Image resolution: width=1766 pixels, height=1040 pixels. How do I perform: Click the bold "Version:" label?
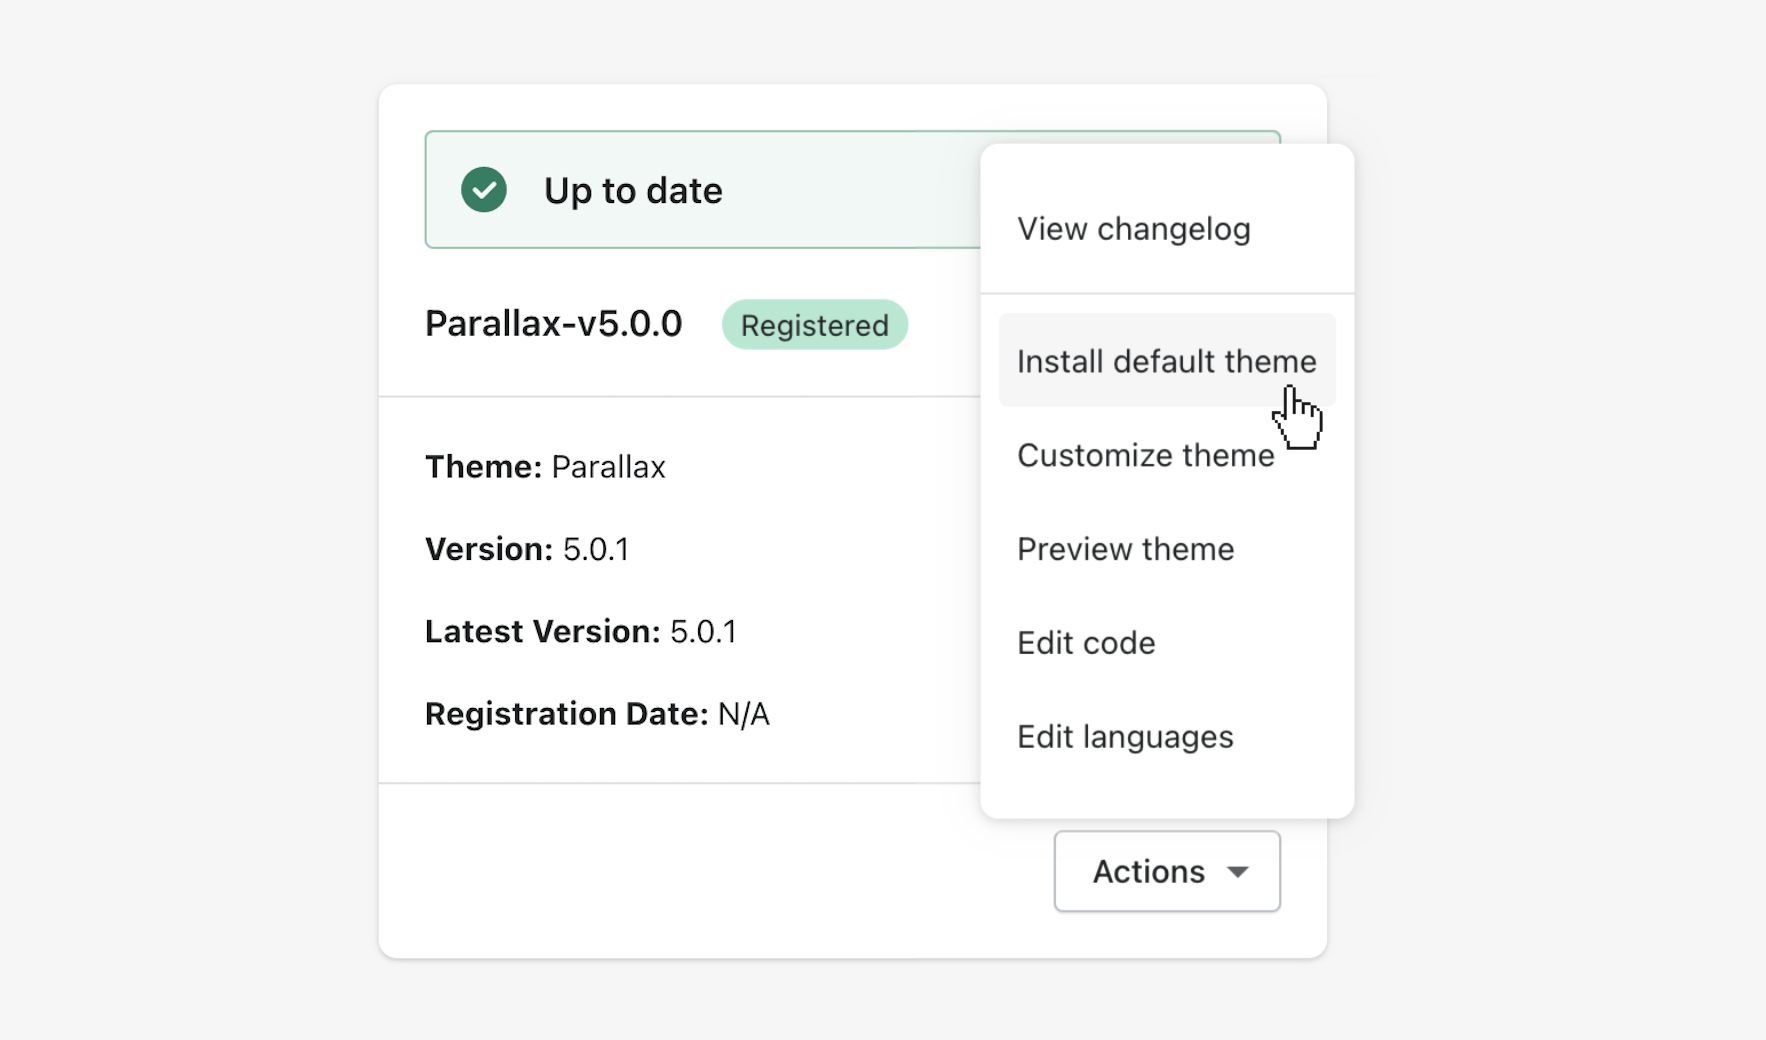[488, 549]
